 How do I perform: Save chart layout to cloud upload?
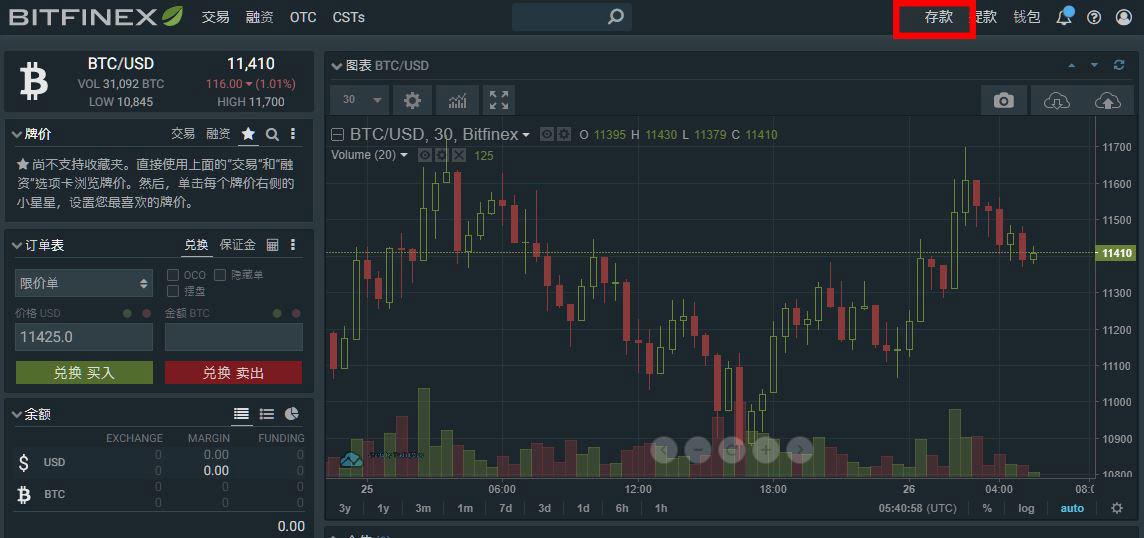click(x=1108, y=101)
